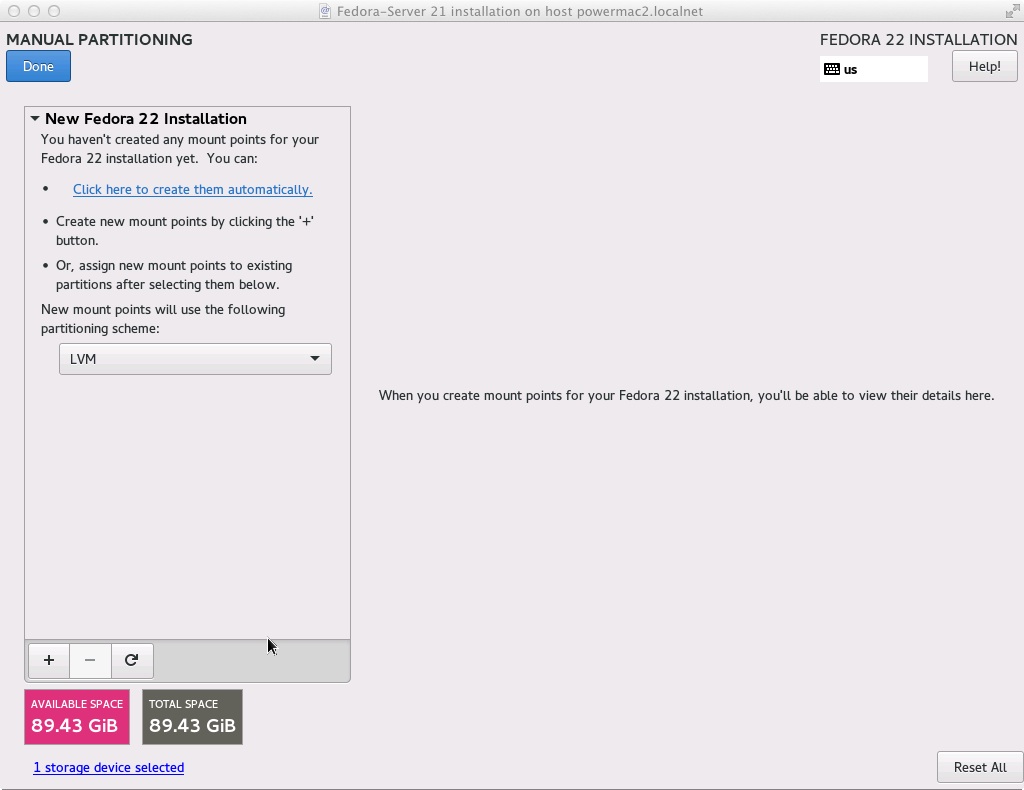The image size is (1024, 790).
Task: Click the minus remove mount point button
Action: tap(90, 660)
